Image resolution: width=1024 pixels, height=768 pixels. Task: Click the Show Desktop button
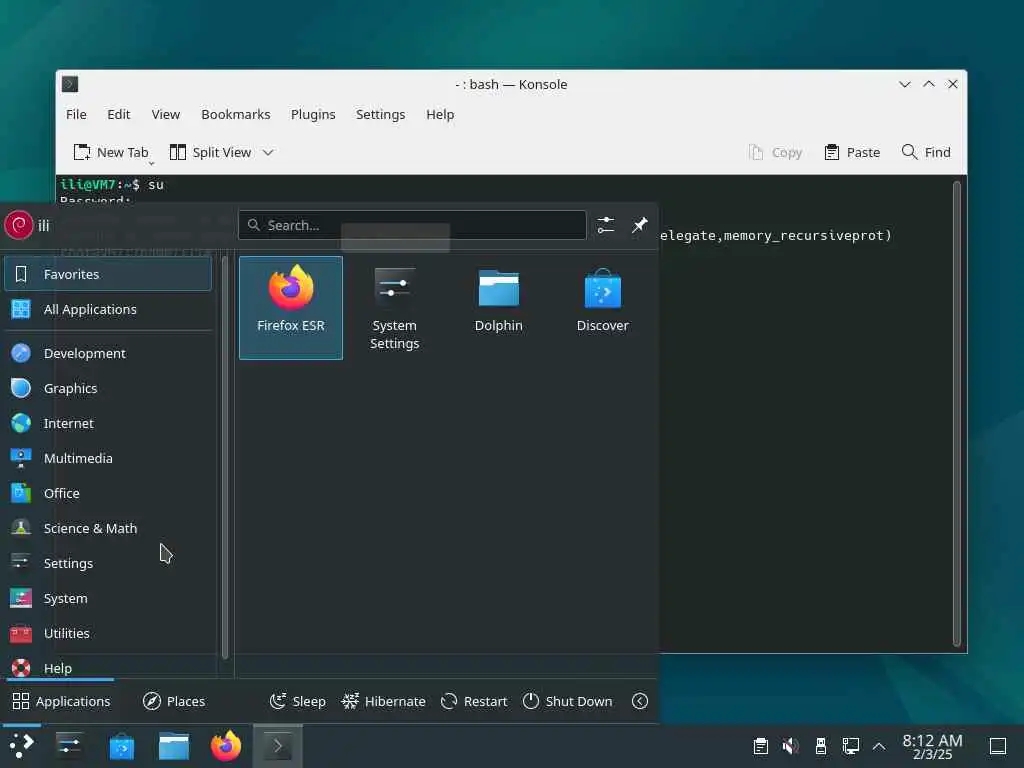998,746
